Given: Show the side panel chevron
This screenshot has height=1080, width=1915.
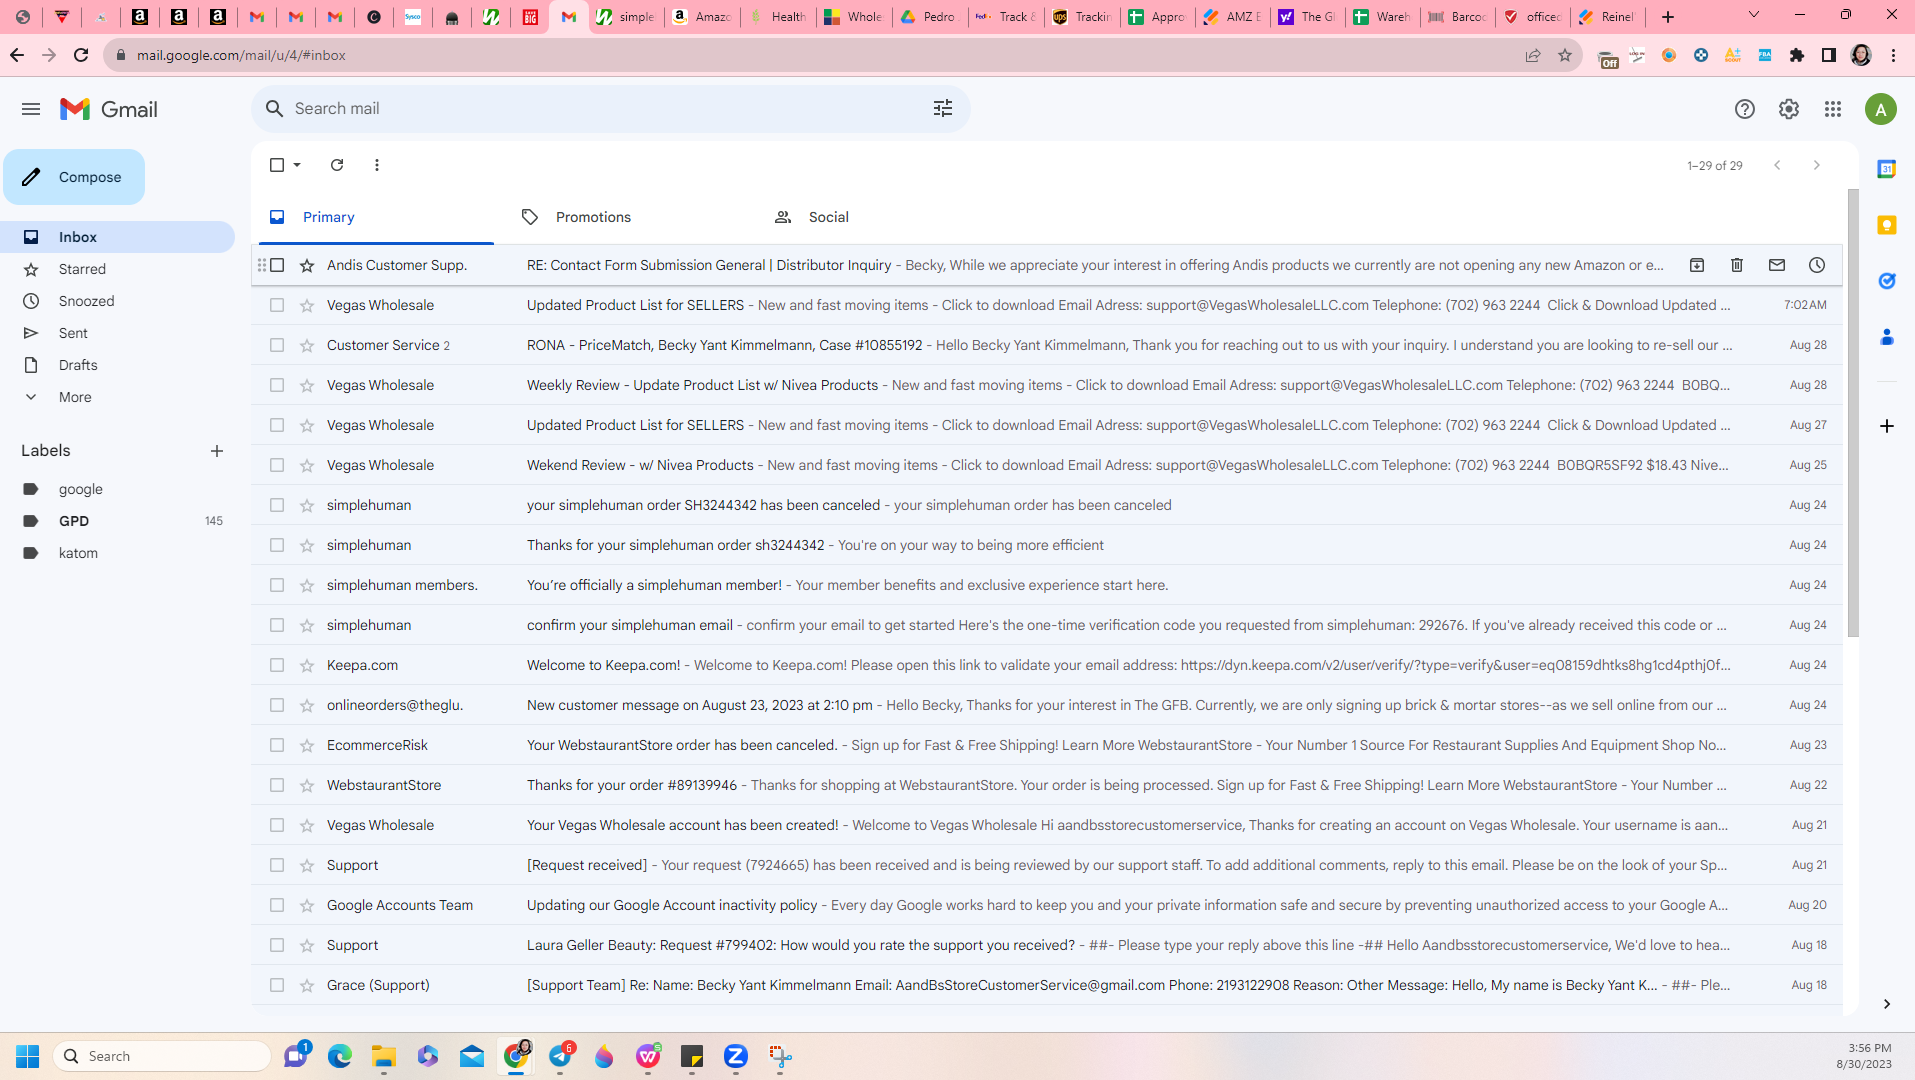Looking at the screenshot, I should (1887, 1004).
